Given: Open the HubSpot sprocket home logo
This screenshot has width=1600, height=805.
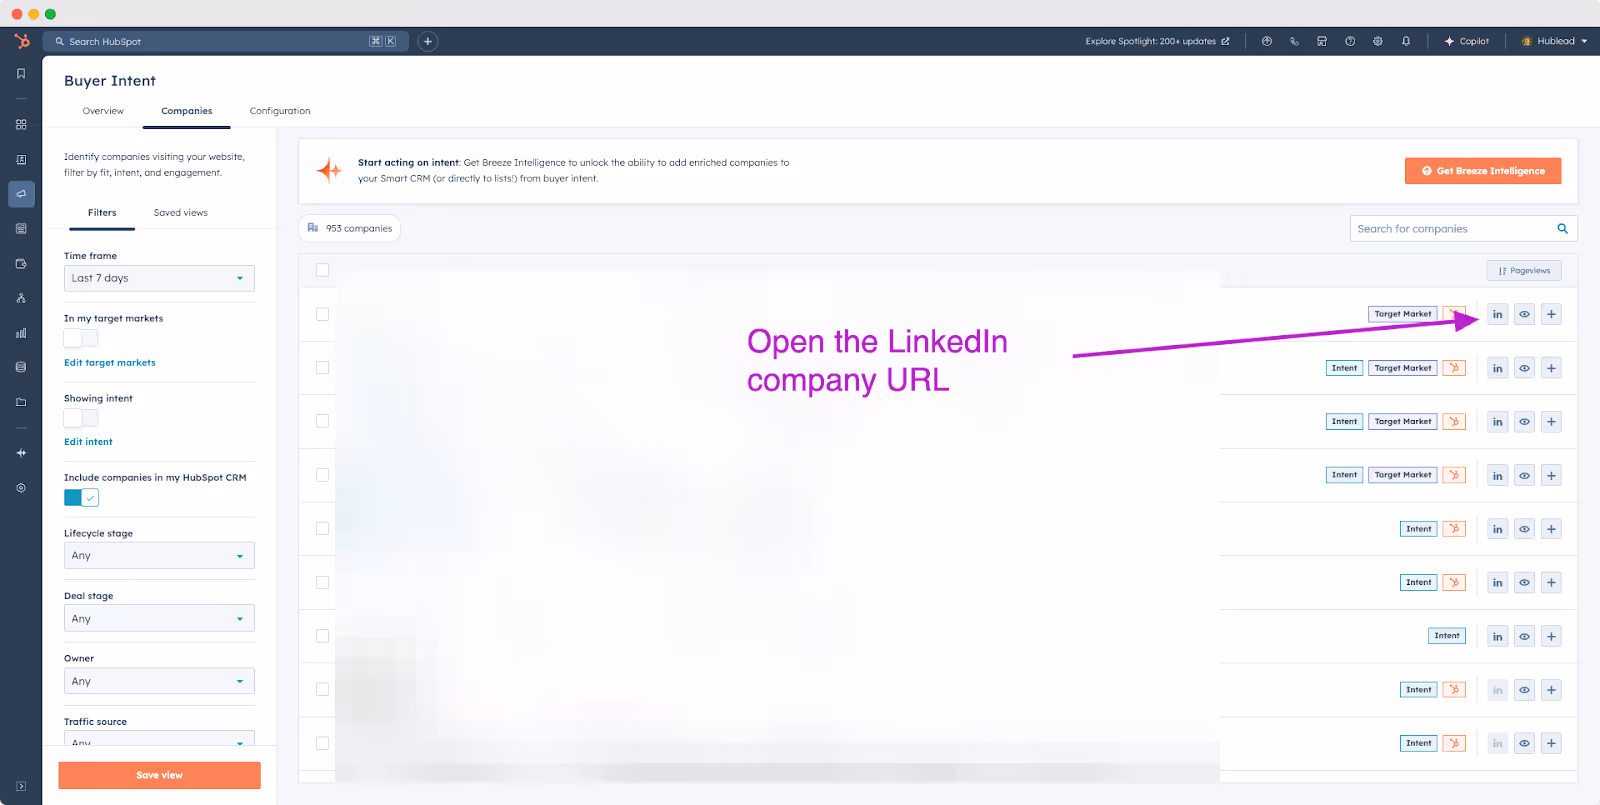Looking at the screenshot, I should (22, 41).
